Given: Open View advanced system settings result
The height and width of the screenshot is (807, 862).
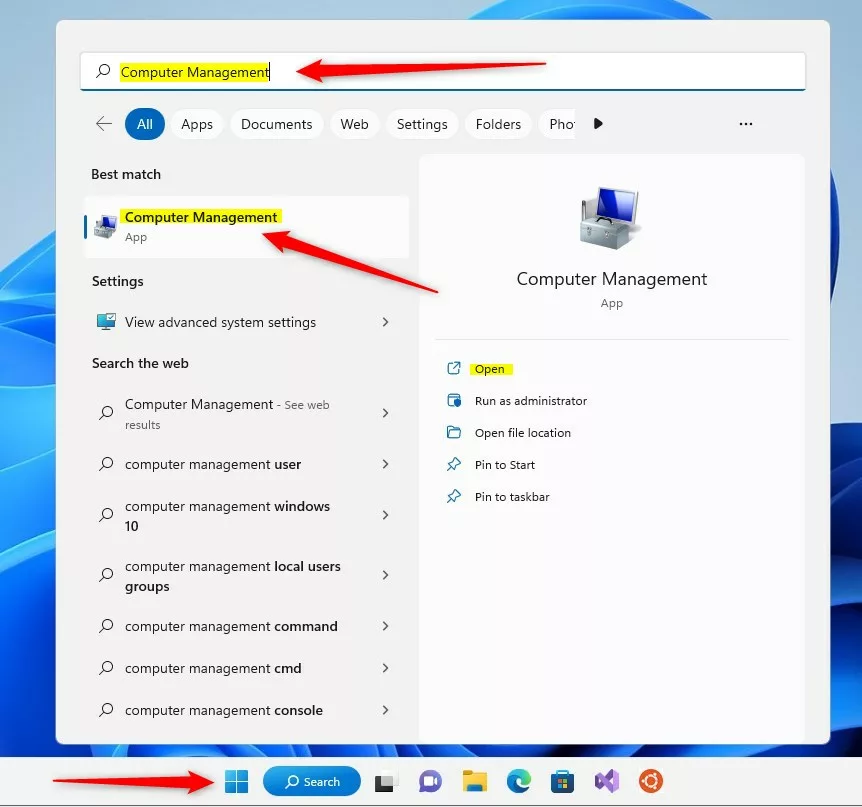Looking at the screenshot, I should click(246, 322).
